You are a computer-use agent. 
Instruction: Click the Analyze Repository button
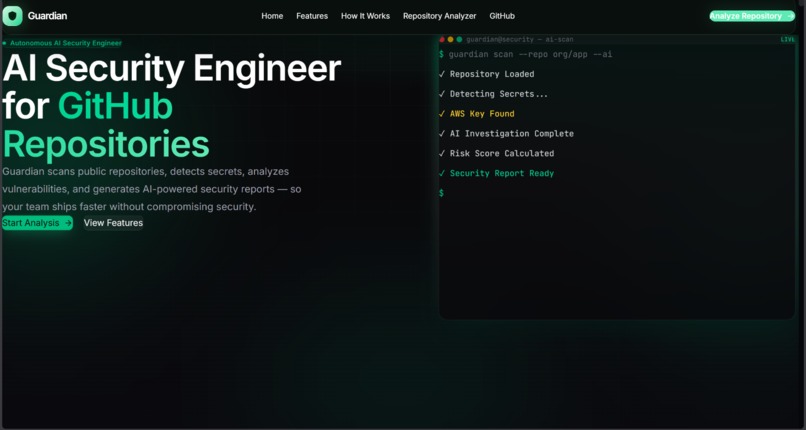click(752, 16)
